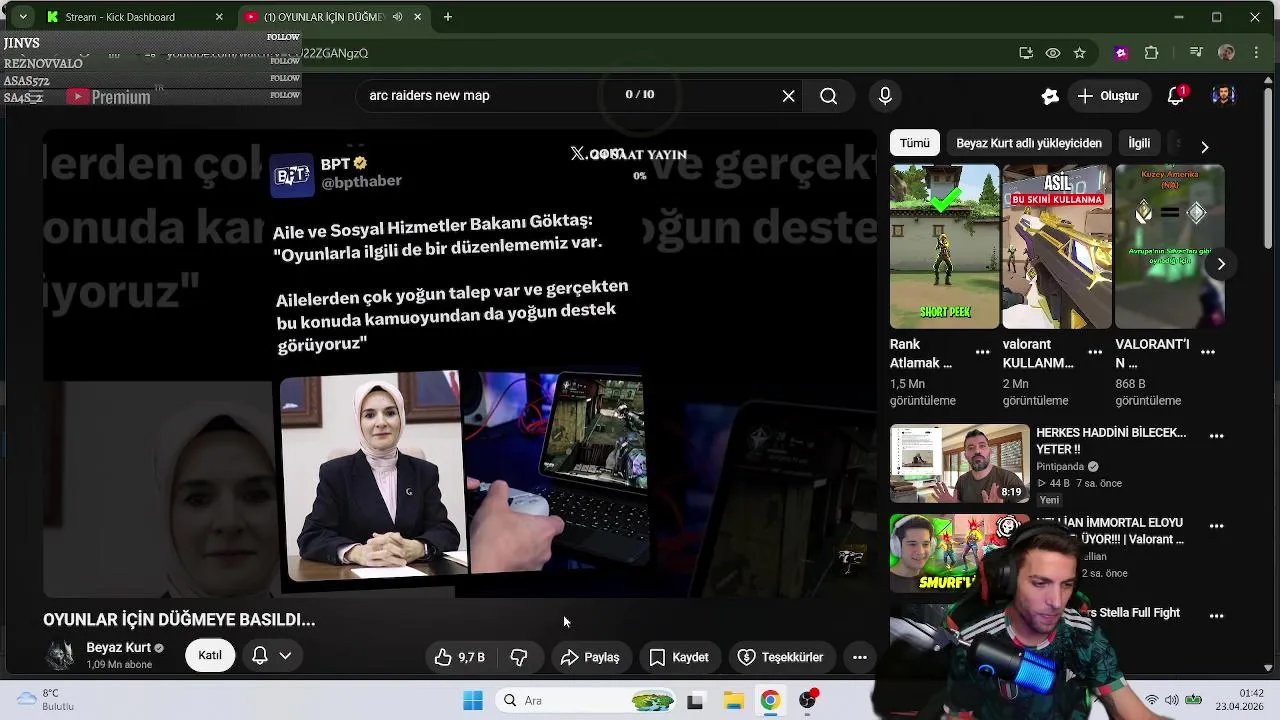Open Chrome's tab search dropdown
Image resolution: width=1280 pixels, height=720 pixels.
click(23, 17)
